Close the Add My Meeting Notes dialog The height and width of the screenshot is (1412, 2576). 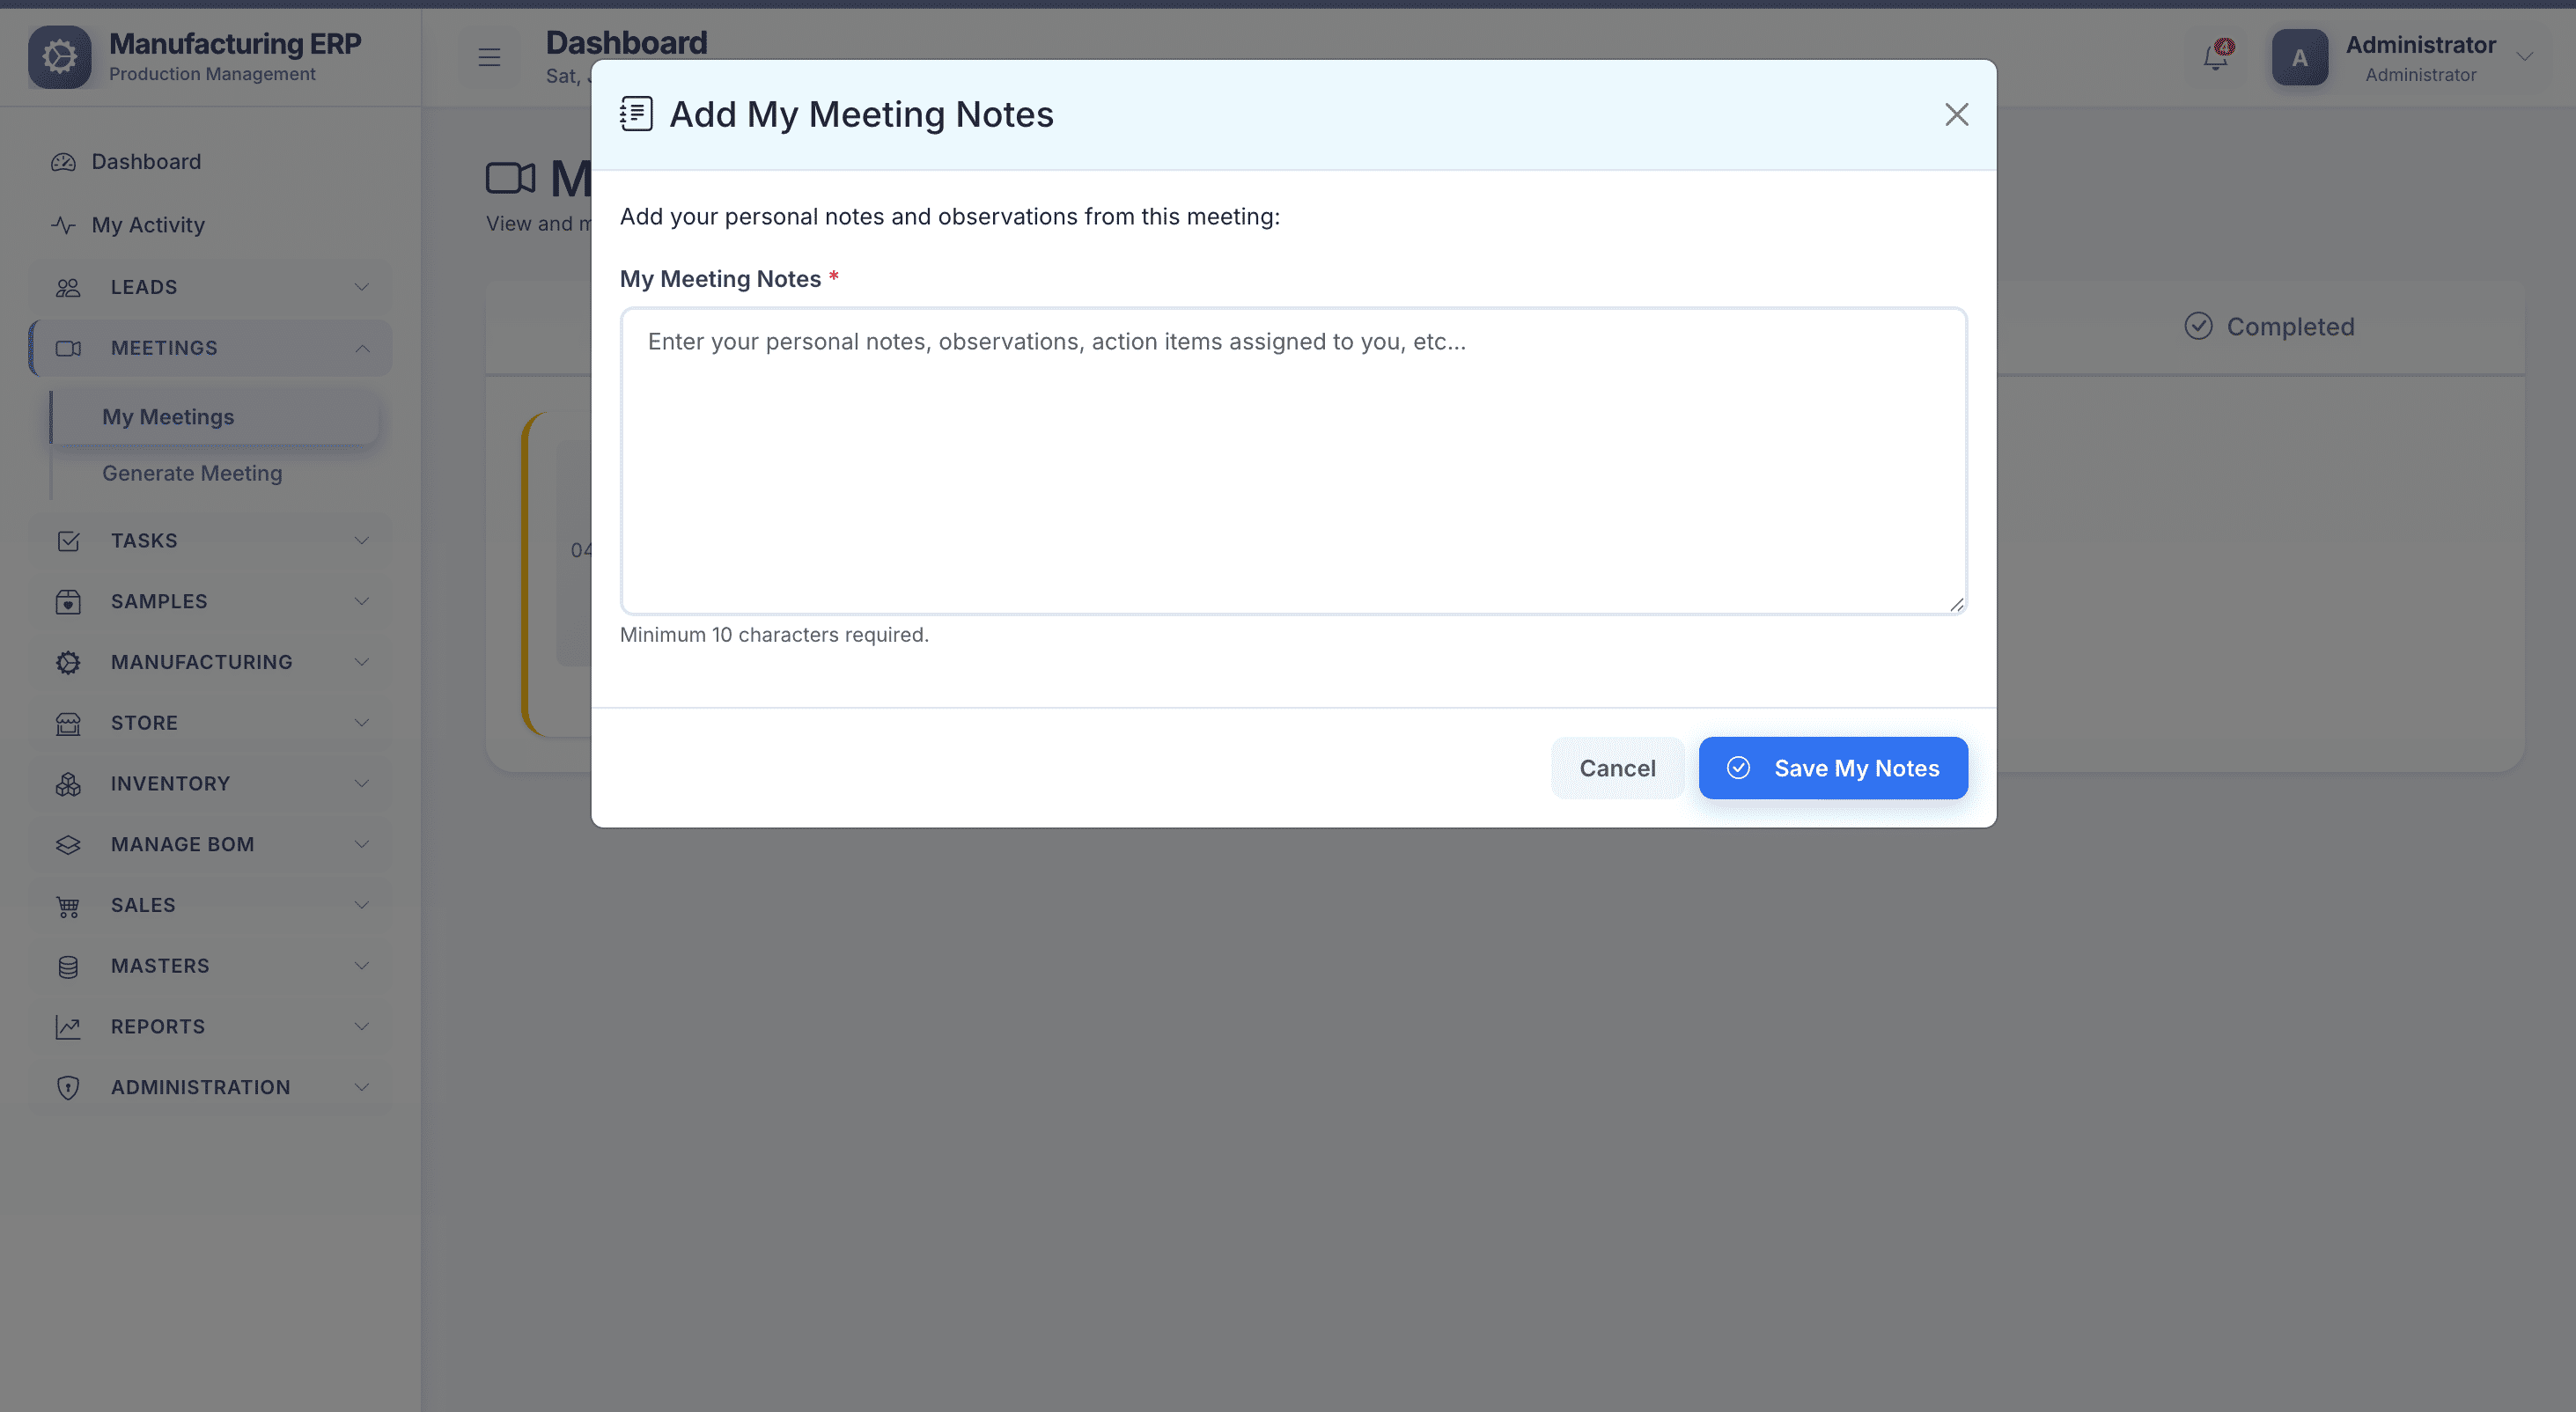pyautogui.click(x=1956, y=115)
